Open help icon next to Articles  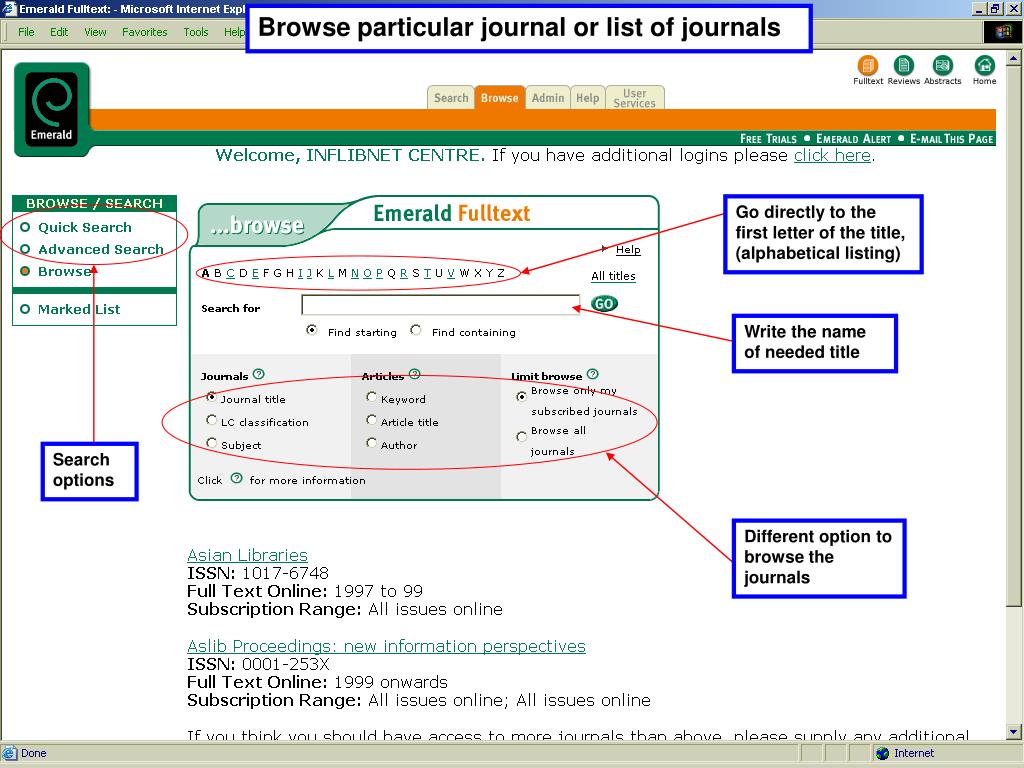coord(415,374)
